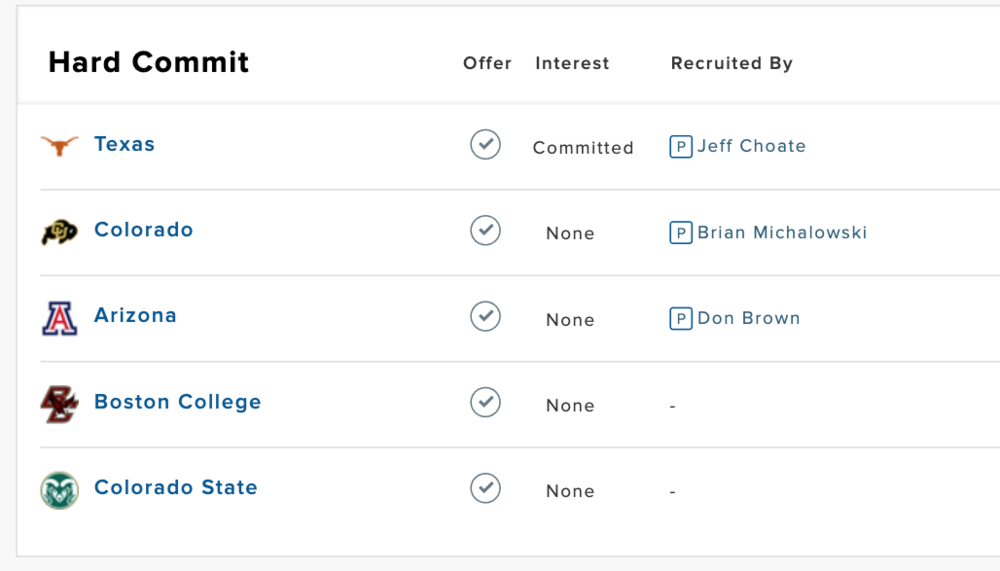1000x571 pixels.
Task: Click the Colorado Buffaloes logo icon
Action: pyautogui.click(x=59, y=232)
